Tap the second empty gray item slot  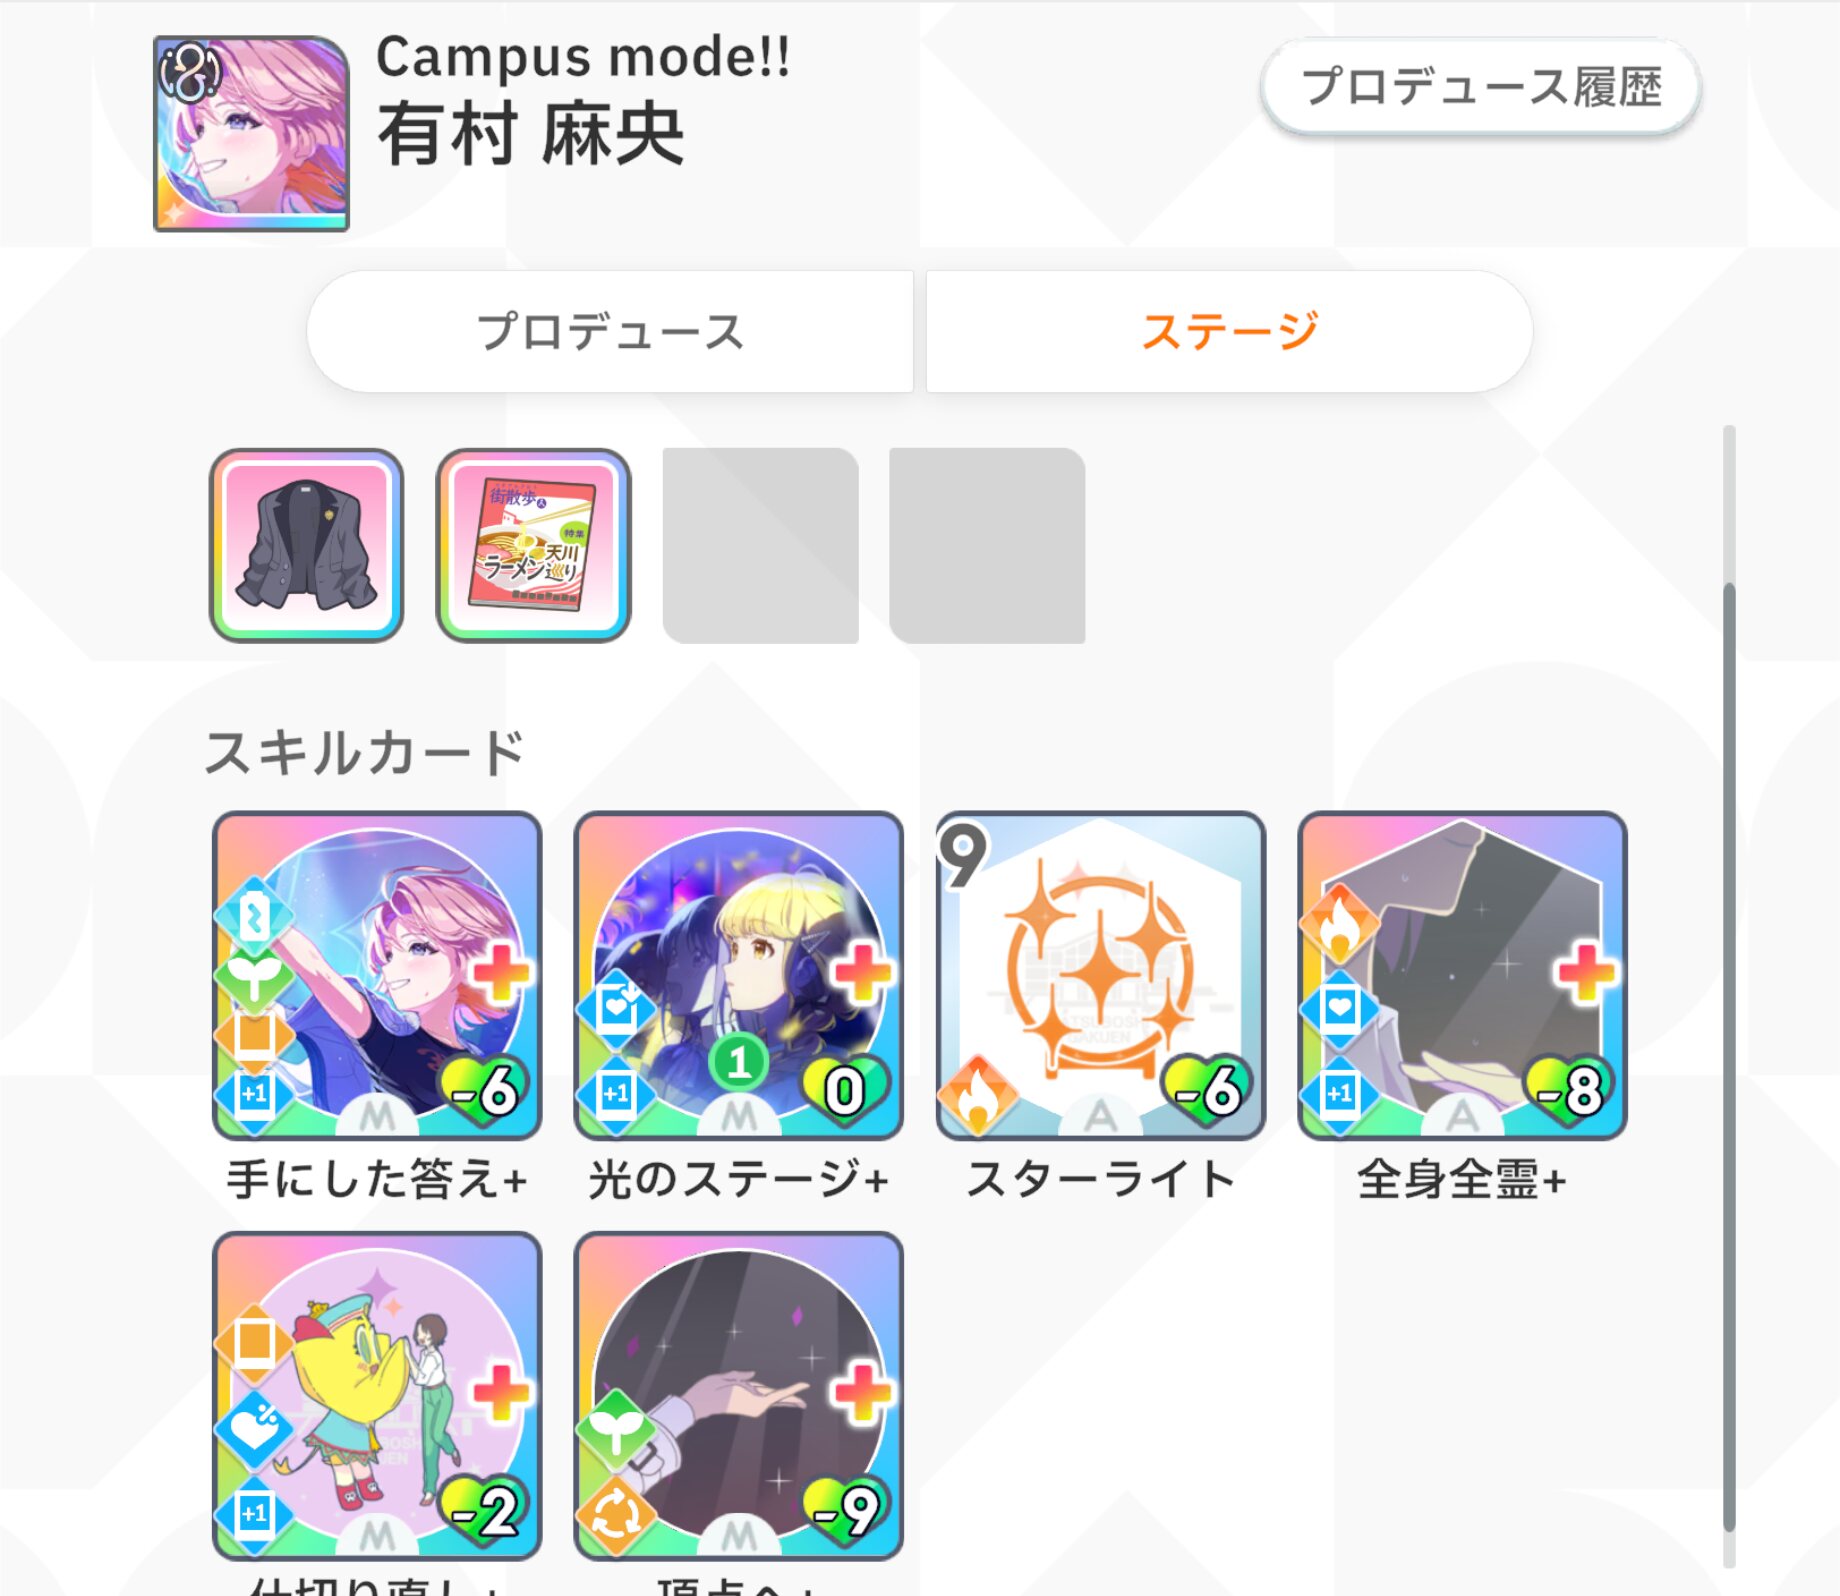pos(987,545)
